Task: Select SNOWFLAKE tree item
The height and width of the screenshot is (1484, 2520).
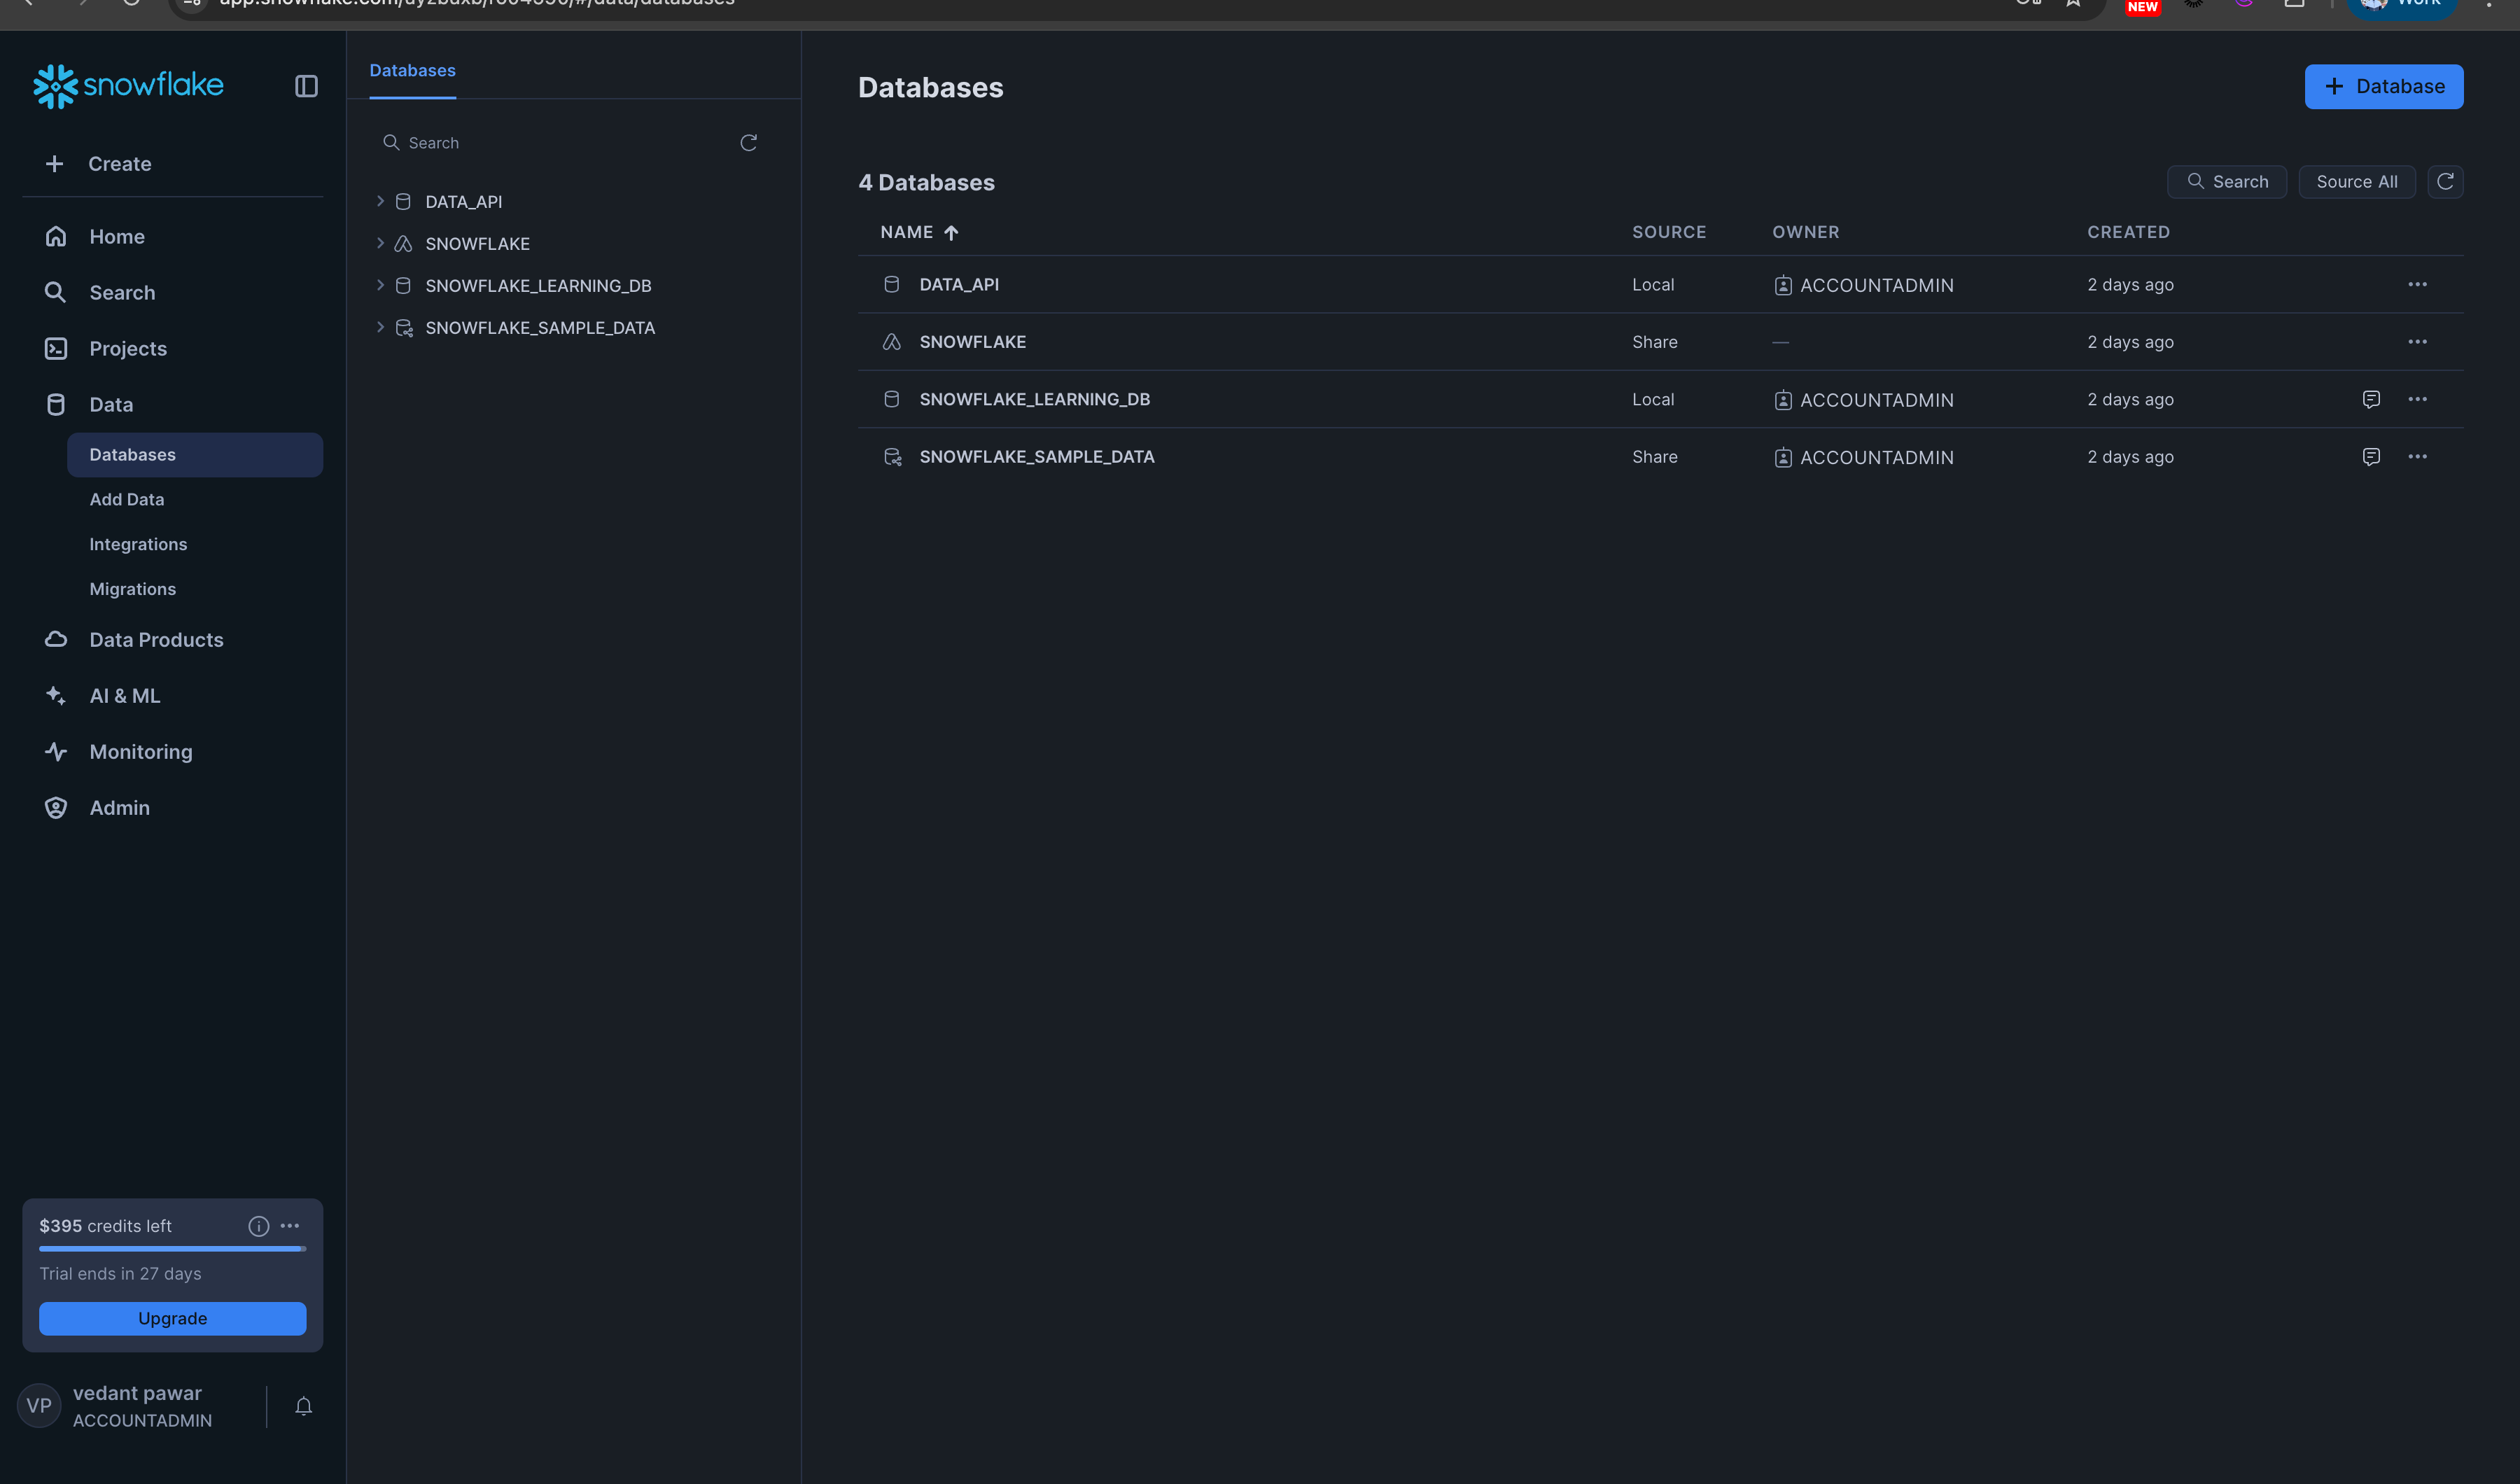Action: pyautogui.click(x=477, y=244)
